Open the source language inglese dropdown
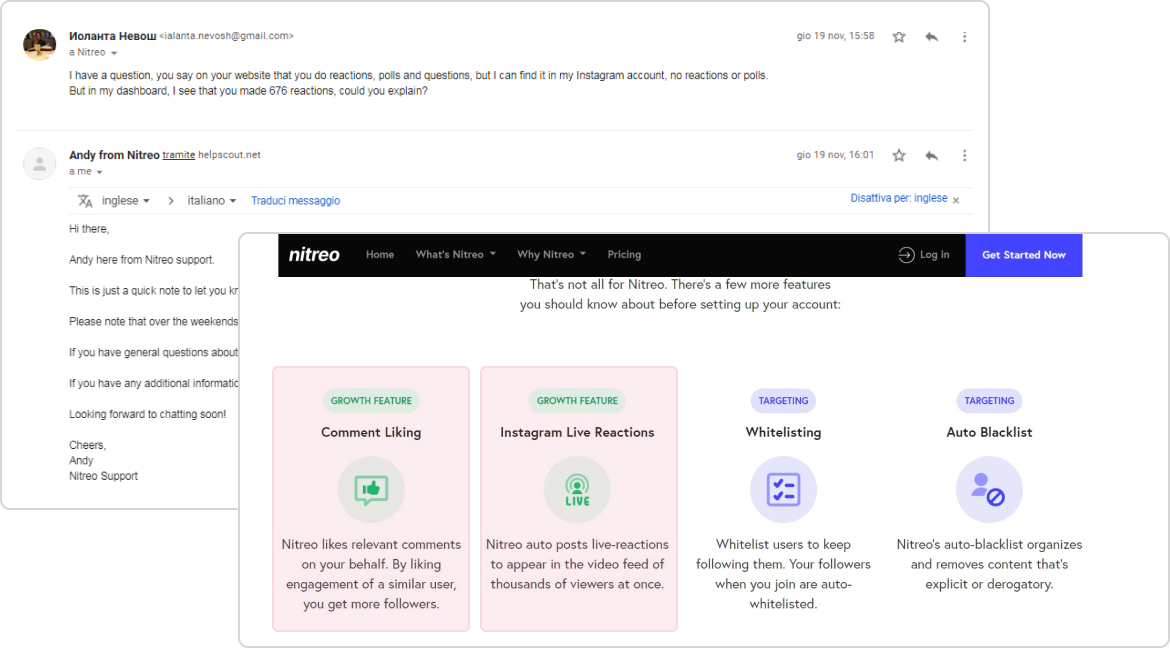Image resolution: width=1170 pixels, height=648 pixels. click(x=125, y=201)
